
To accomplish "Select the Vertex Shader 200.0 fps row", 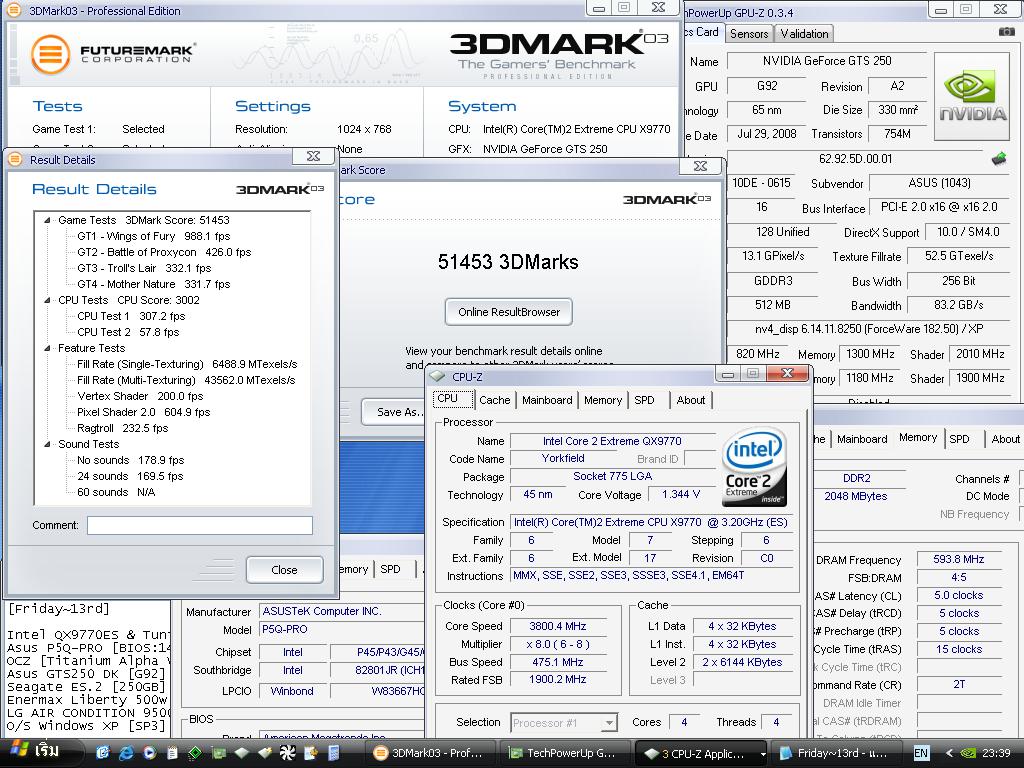I will click(140, 396).
